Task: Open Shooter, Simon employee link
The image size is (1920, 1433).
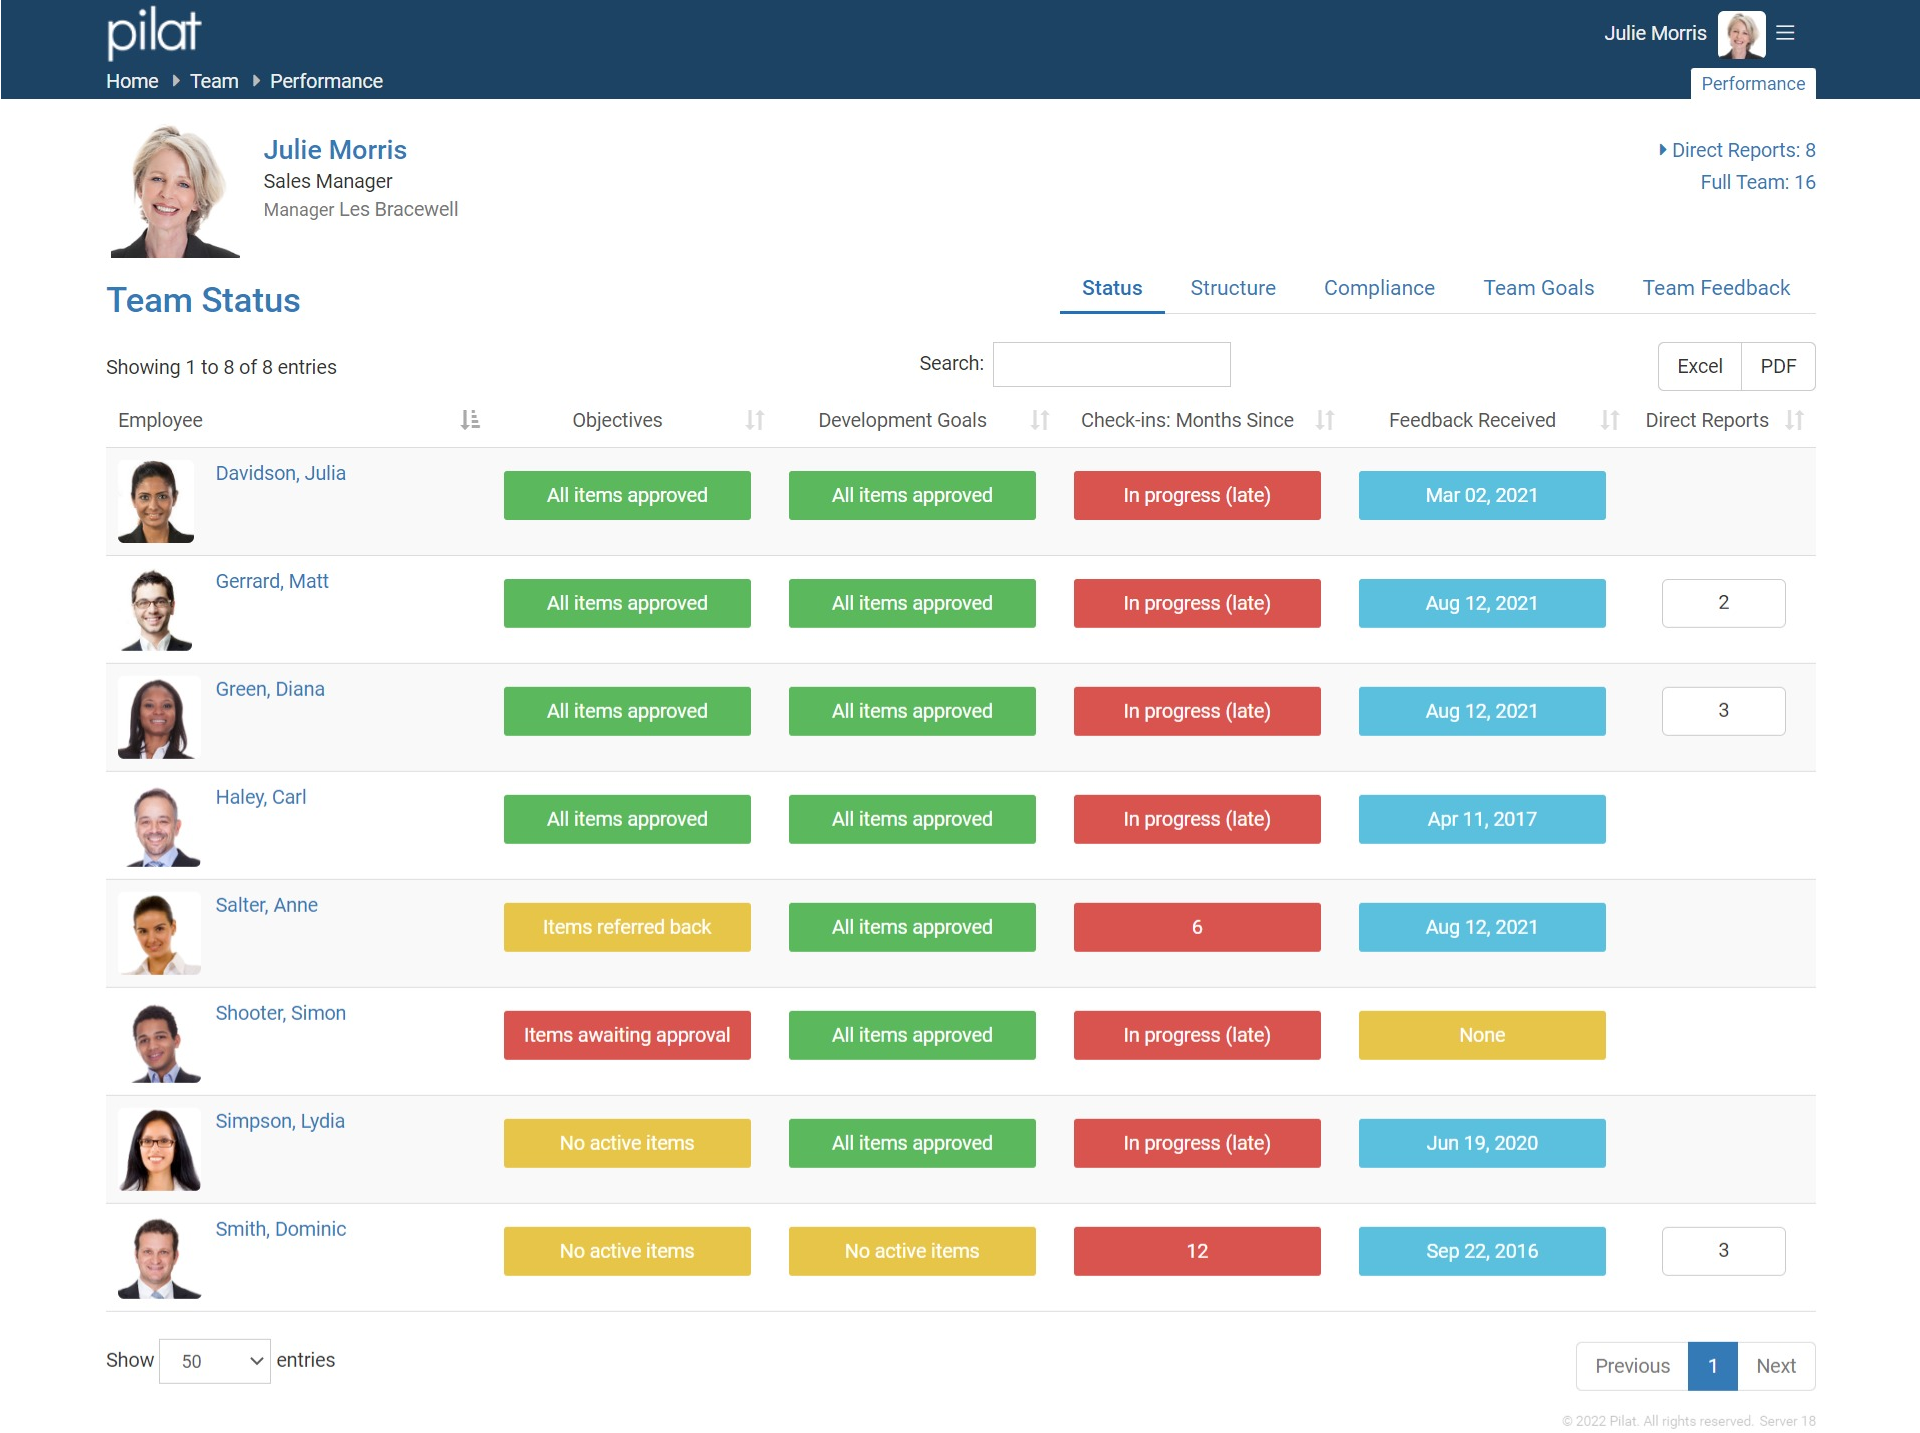Action: pos(281,1013)
